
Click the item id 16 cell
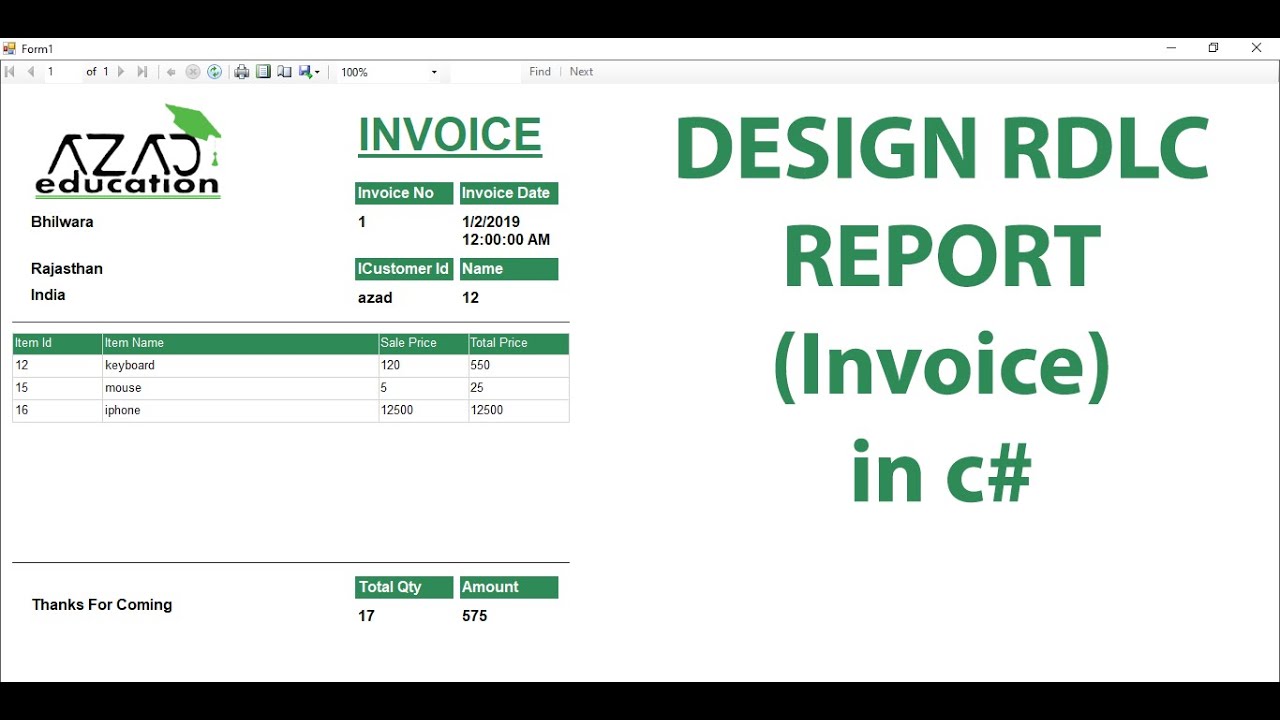(x=57, y=411)
